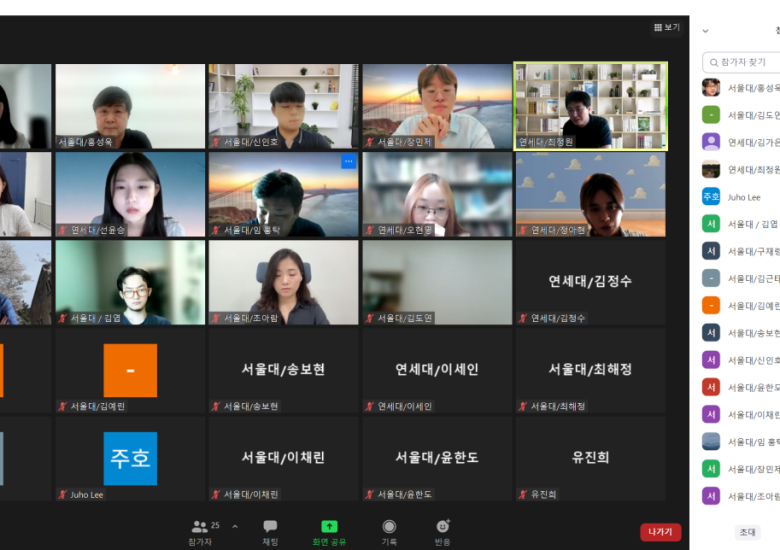This screenshot has height=550, width=780.
Task: Click green 서 avatar beside 서울대 / 김염 in list
Action: [711, 224]
